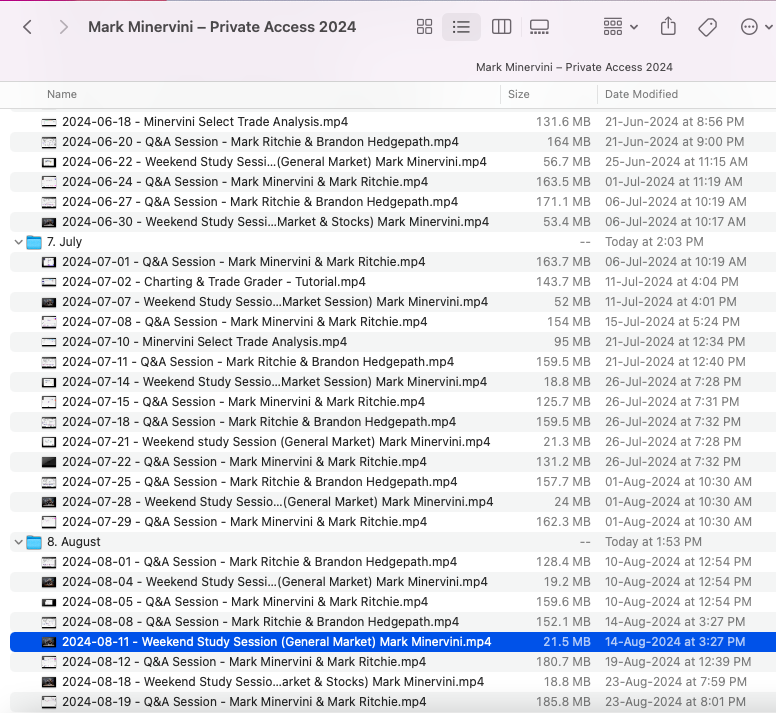Click size value 21.5 MB in highlighted row
Viewport: 776px width, 713px height.
click(567, 642)
